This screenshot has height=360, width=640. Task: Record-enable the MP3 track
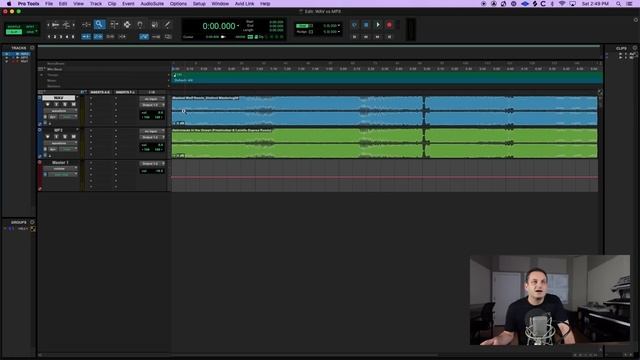click(x=48, y=137)
